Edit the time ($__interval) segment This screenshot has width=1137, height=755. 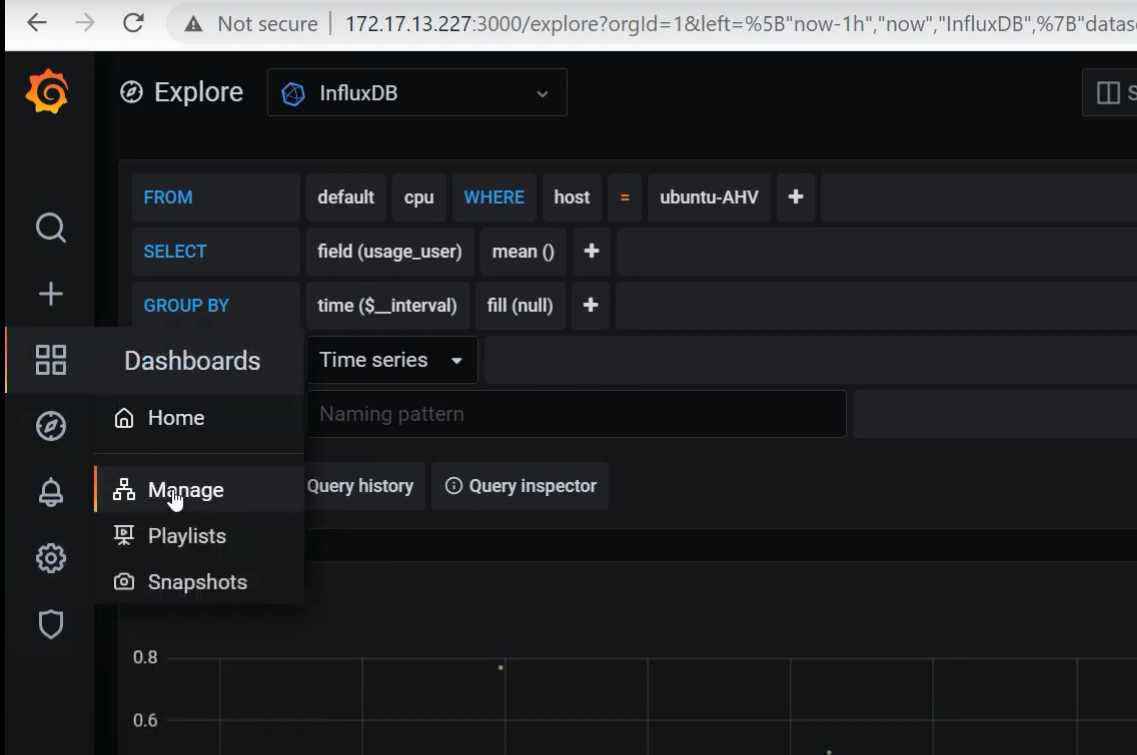point(387,305)
